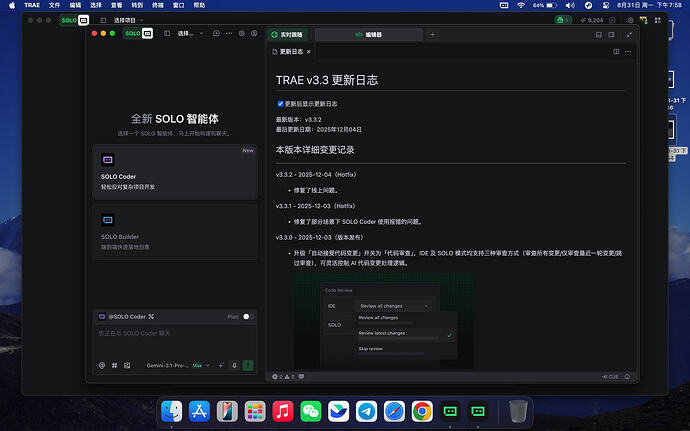Select the SOLO Builder agent card
690x431 pixels.
click(175, 232)
